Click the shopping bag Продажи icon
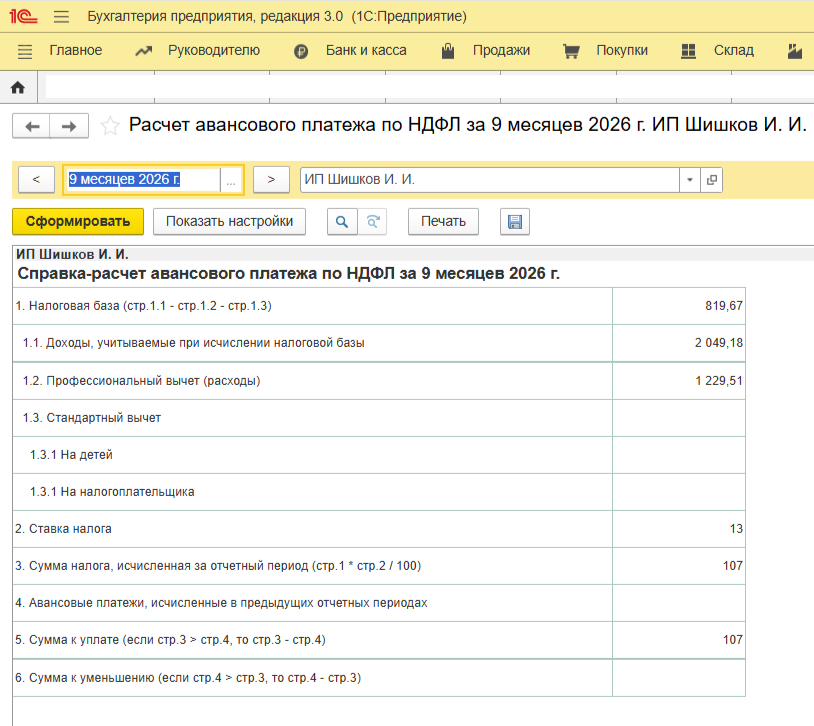Image resolution: width=814 pixels, height=726 pixels. (x=448, y=50)
